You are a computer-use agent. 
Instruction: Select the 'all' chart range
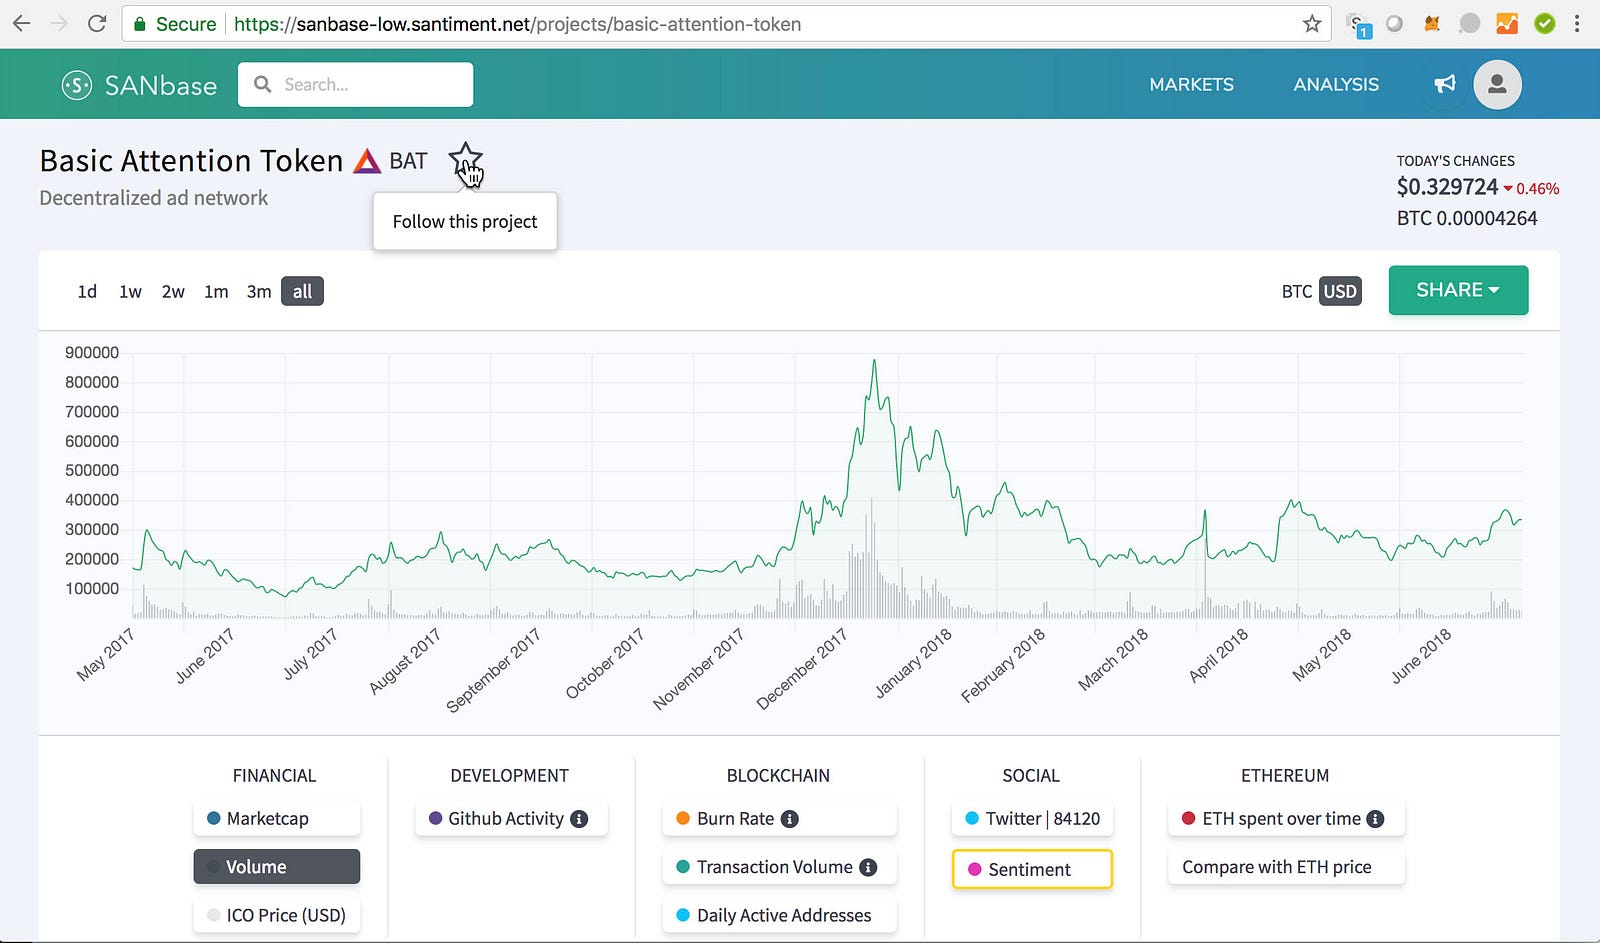(x=302, y=291)
